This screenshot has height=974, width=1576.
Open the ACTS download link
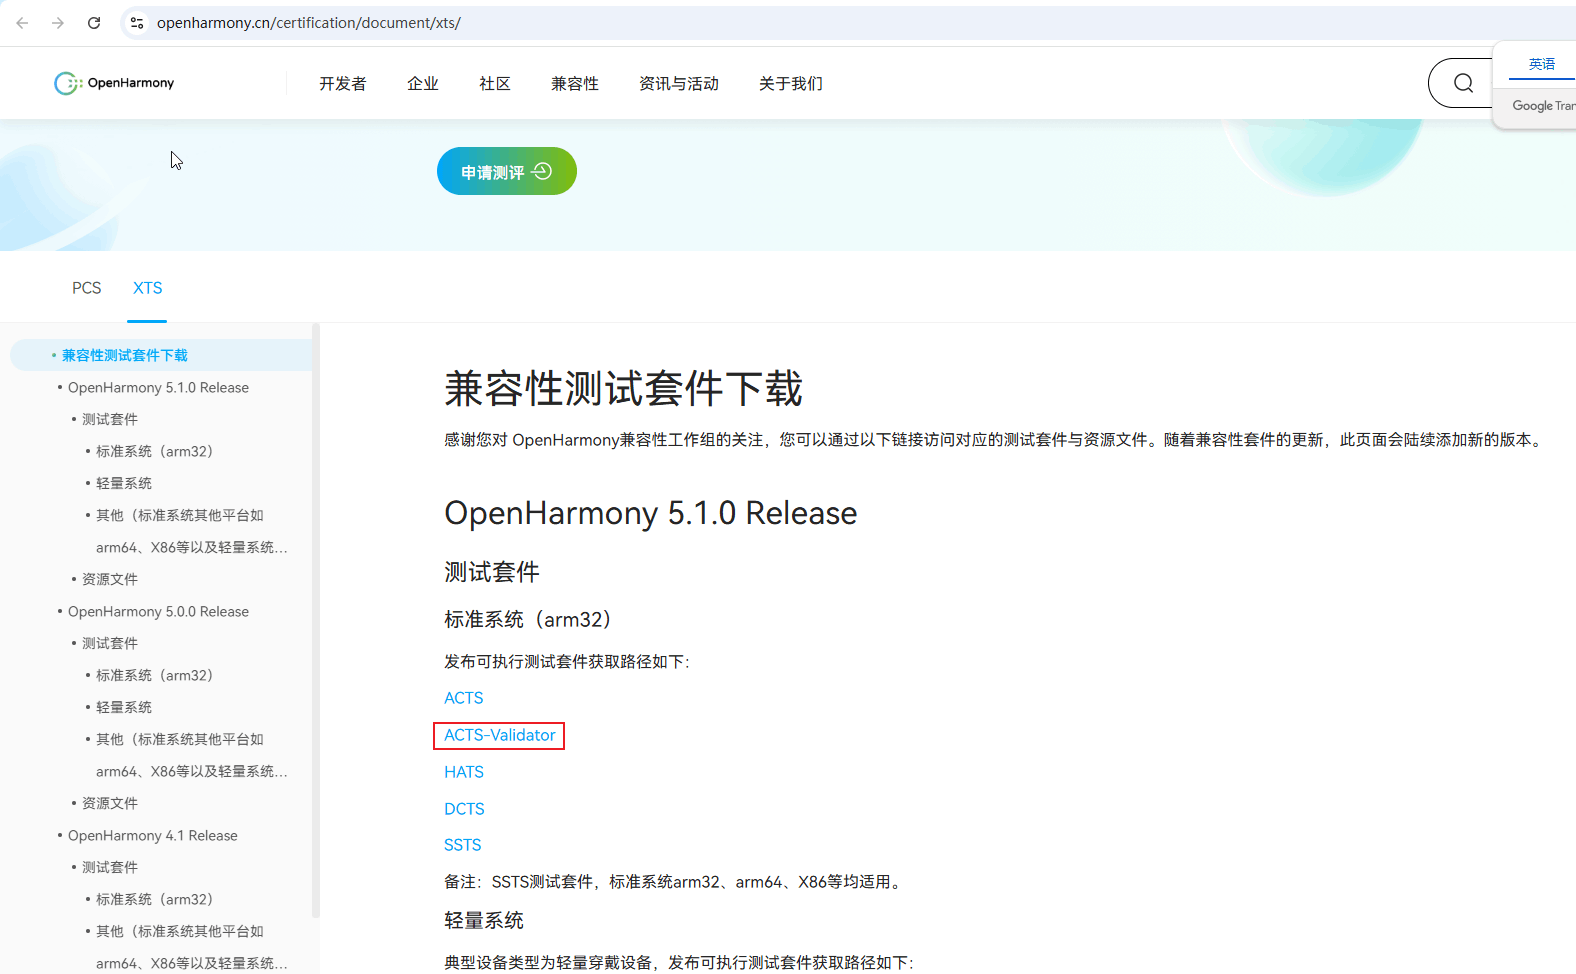pos(463,698)
